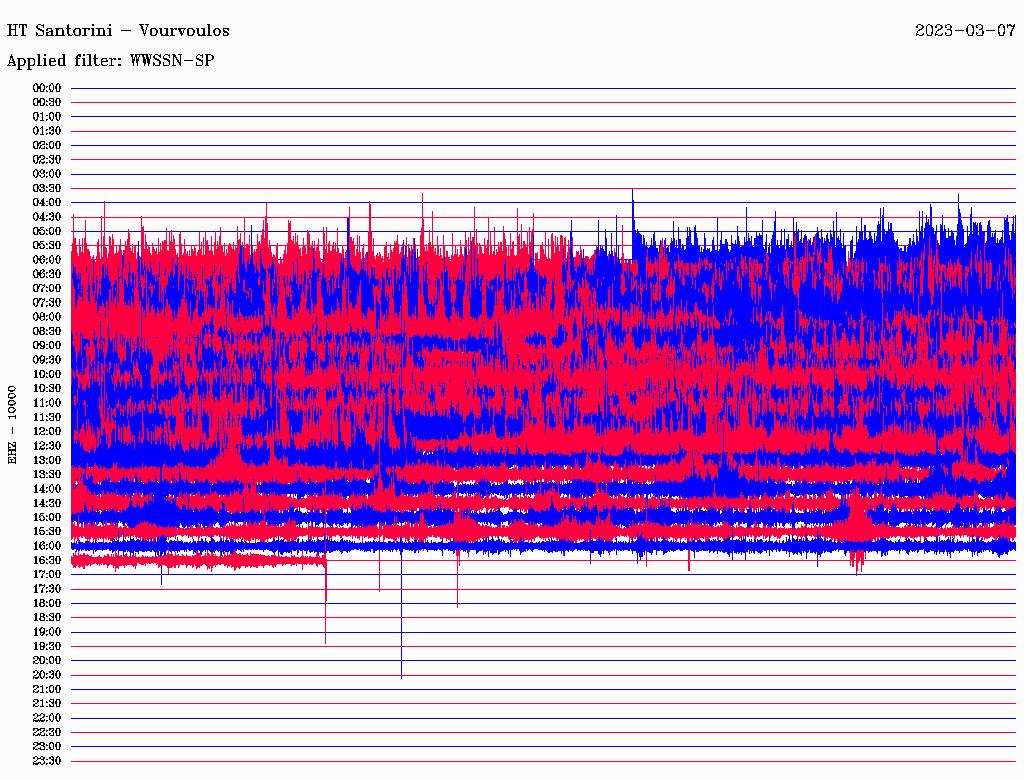1024x780 pixels.
Task: Click the 23:30 time label
Action: coord(47,760)
